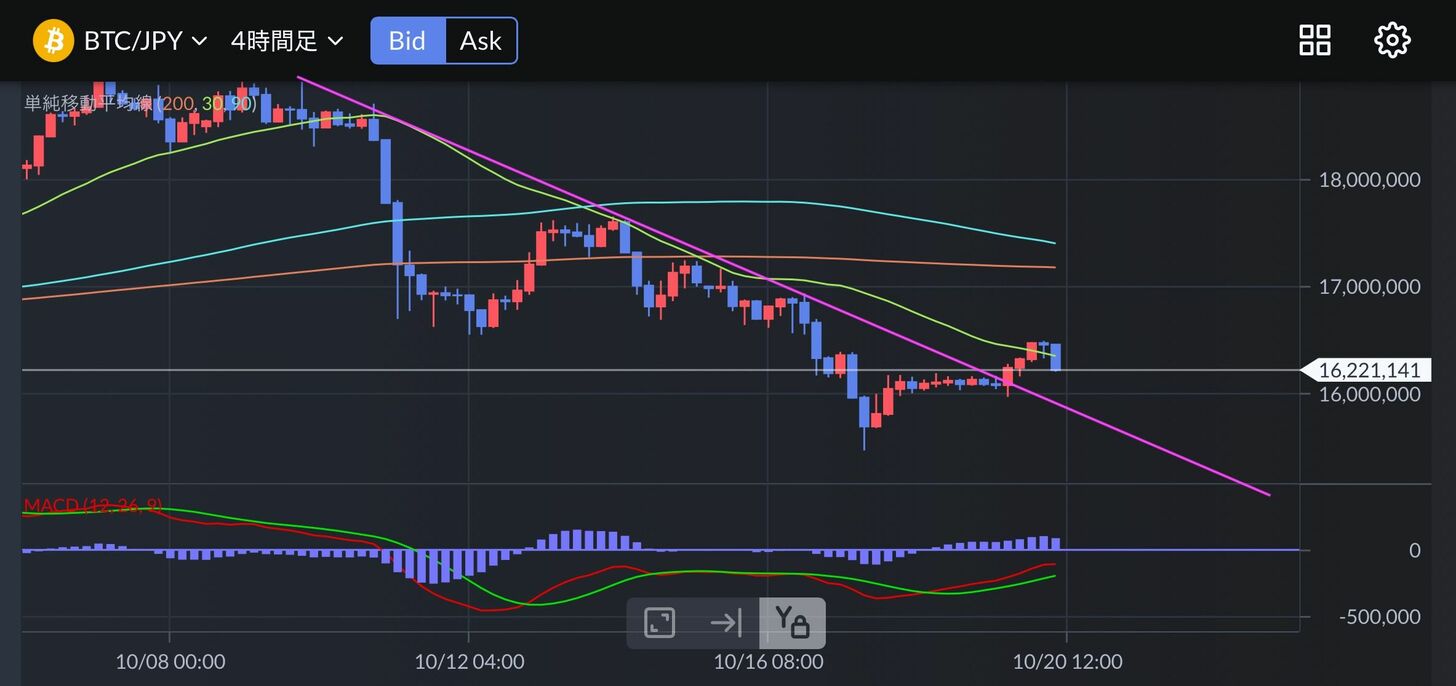1456x686 pixels.
Task: Select the 単純移動平均線 indicator label
Action: [88, 103]
